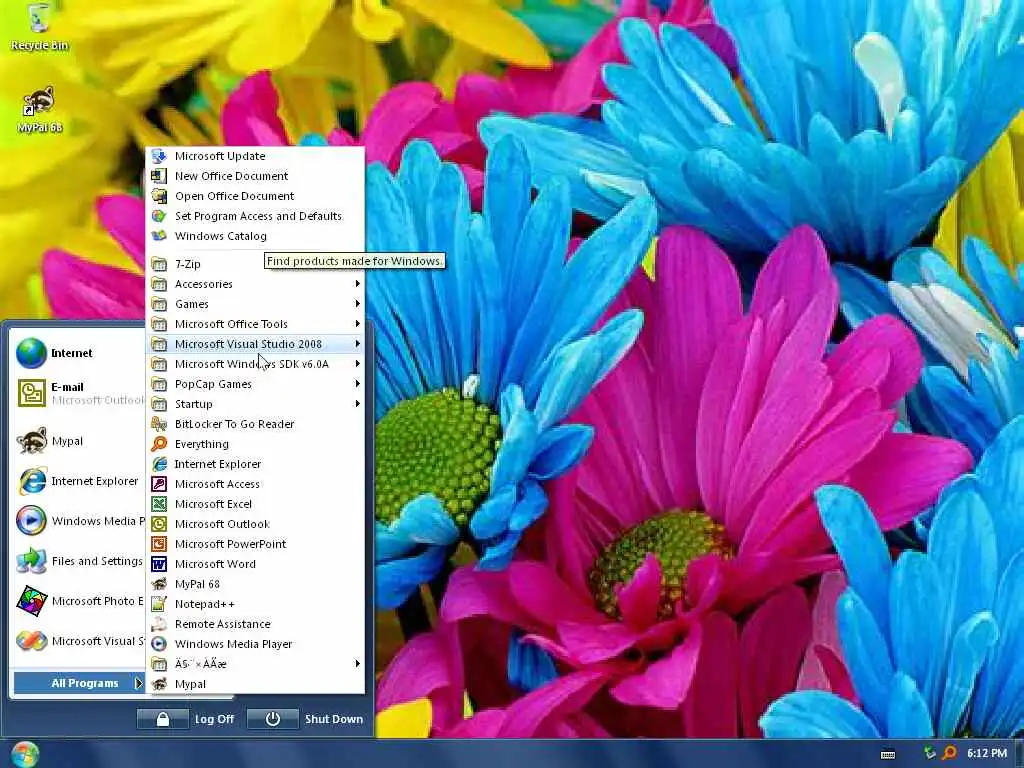
Task: Click the Windows Media Player icon in programs list
Action: [x=159, y=644]
